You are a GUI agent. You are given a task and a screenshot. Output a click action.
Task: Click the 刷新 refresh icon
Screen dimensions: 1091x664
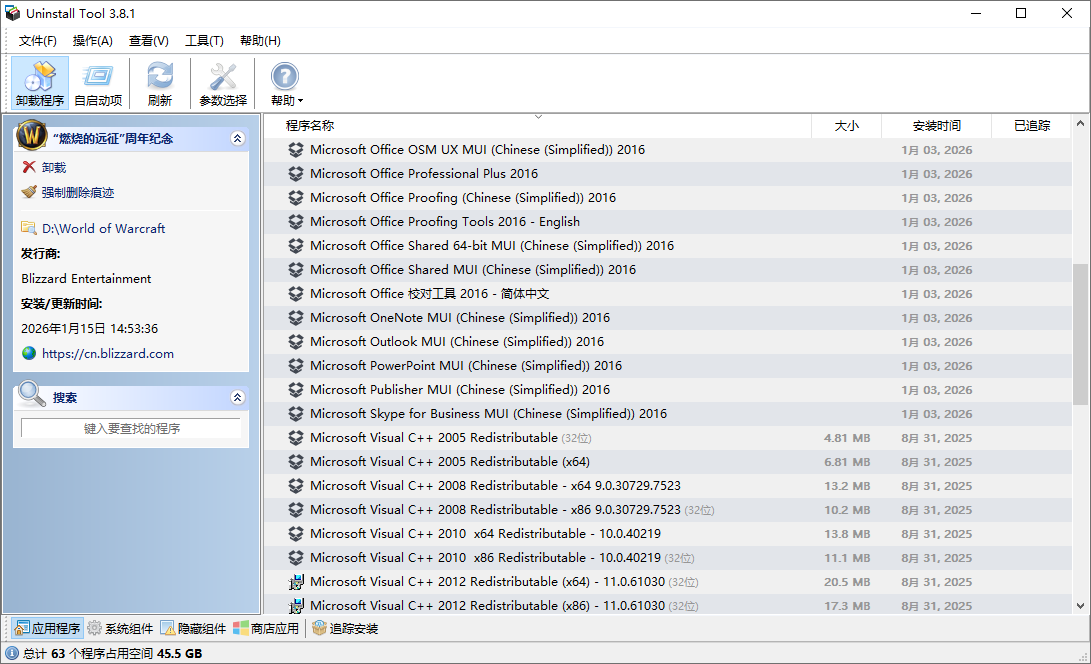point(159,75)
